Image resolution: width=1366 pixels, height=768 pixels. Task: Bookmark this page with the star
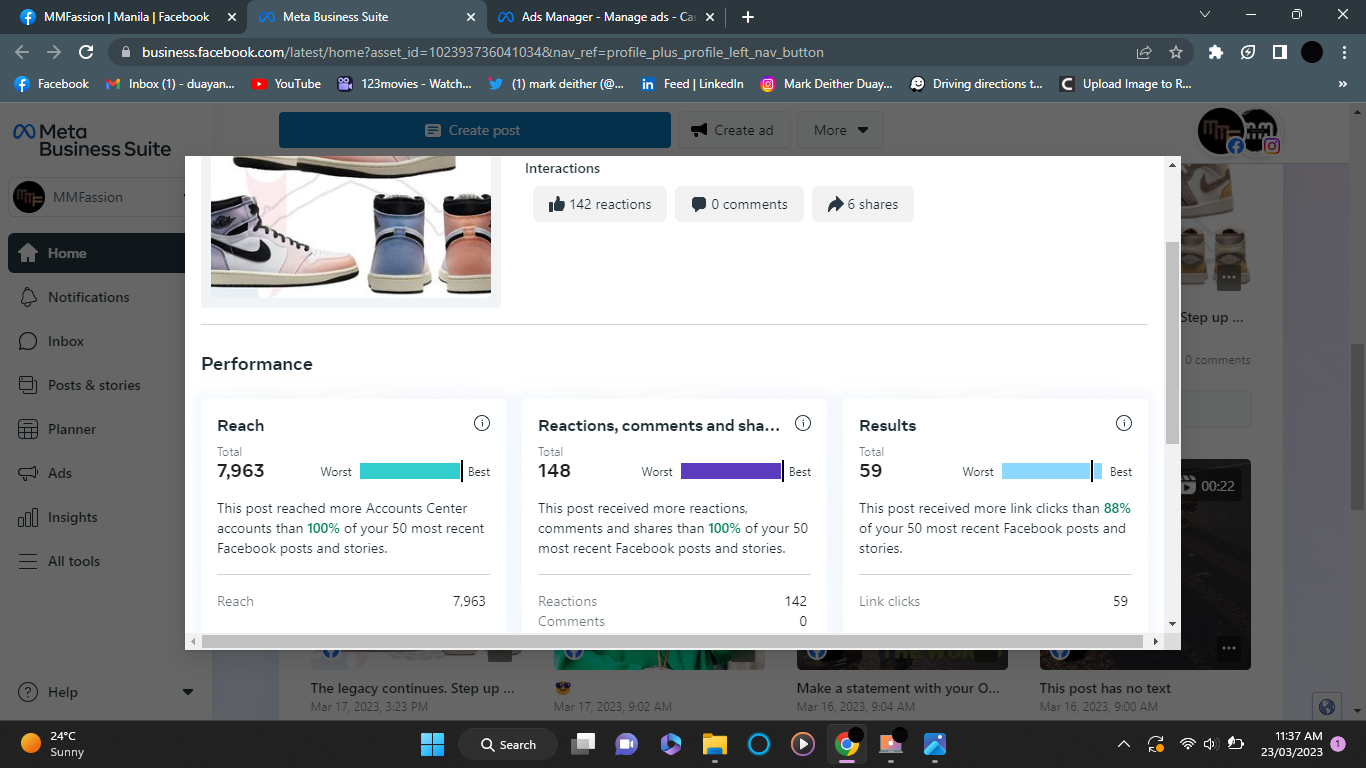(x=1176, y=52)
